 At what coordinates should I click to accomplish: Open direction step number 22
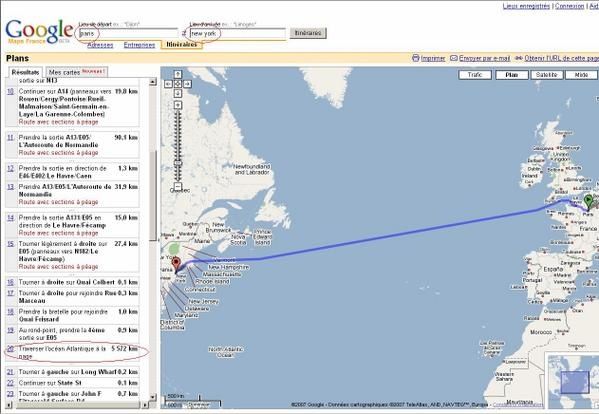pos(10,383)
